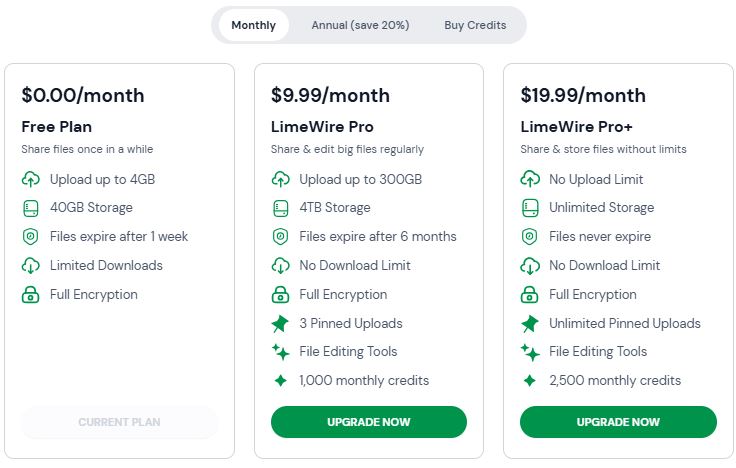736x468 pixels.
Task: Select the Annual (save 20%) tab
Action: 360,25
